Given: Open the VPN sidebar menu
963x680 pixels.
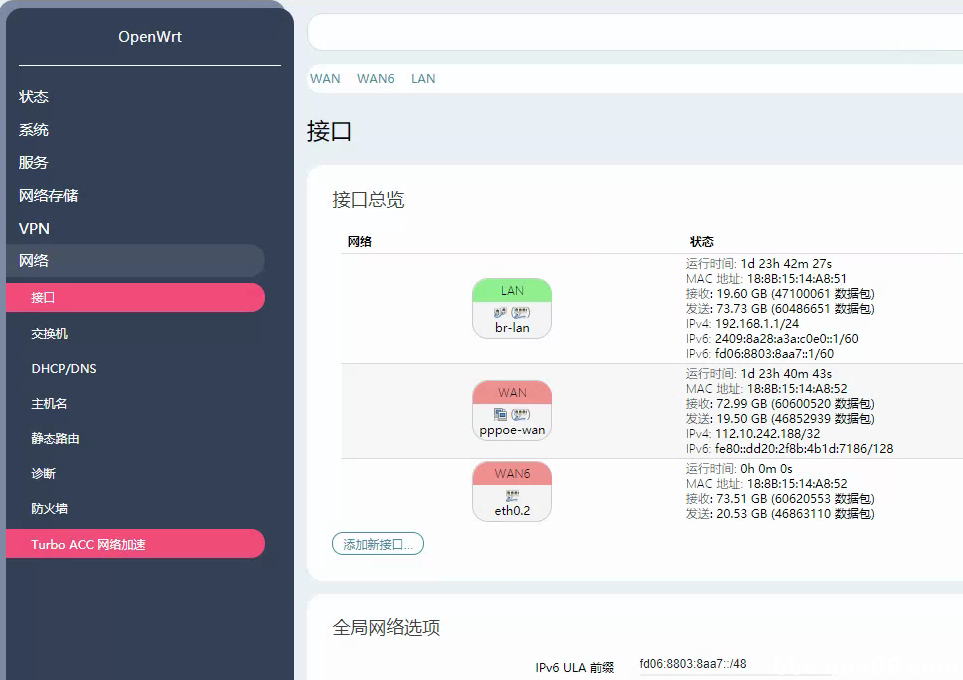Looking at the screenshot, I should point(34,229).
